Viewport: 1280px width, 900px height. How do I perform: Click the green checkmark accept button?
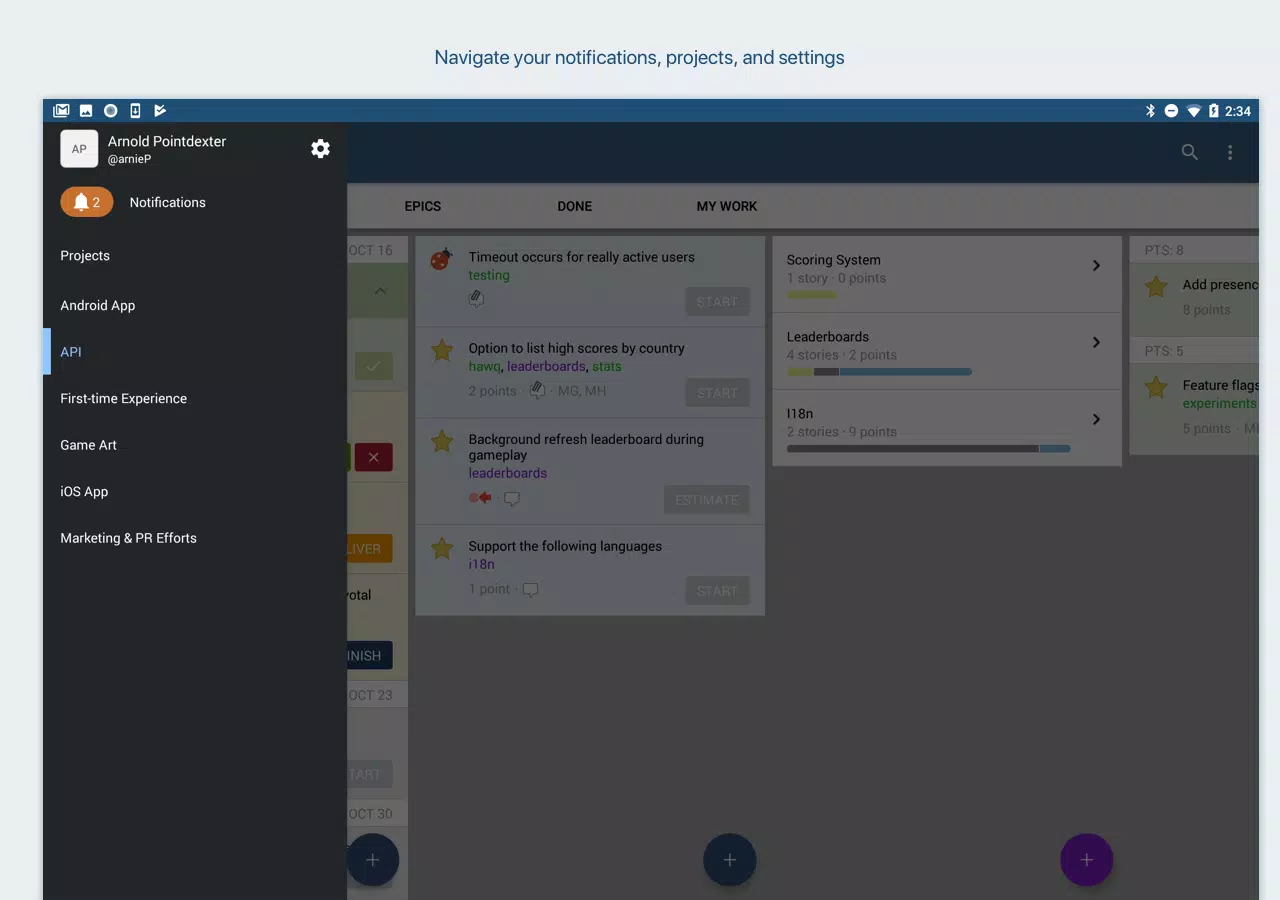[373, 367]
